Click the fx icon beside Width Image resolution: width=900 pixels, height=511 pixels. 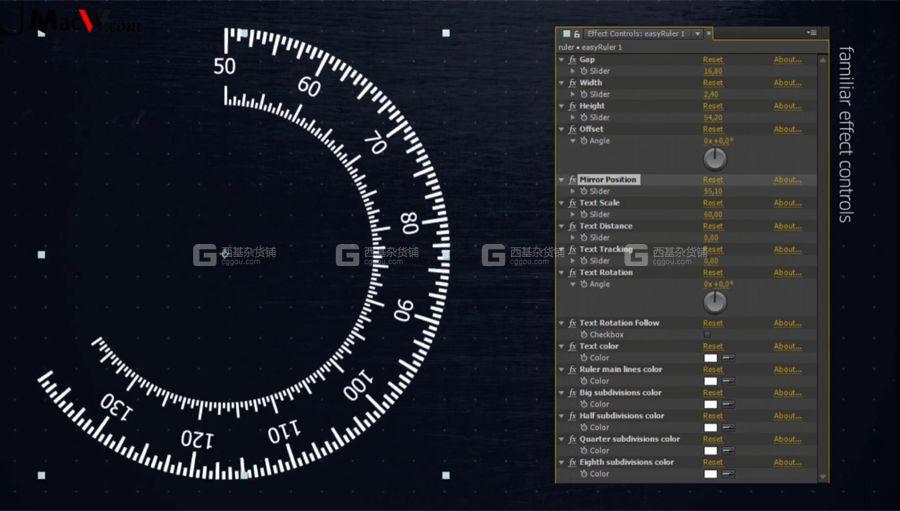[x=572, y=83]
